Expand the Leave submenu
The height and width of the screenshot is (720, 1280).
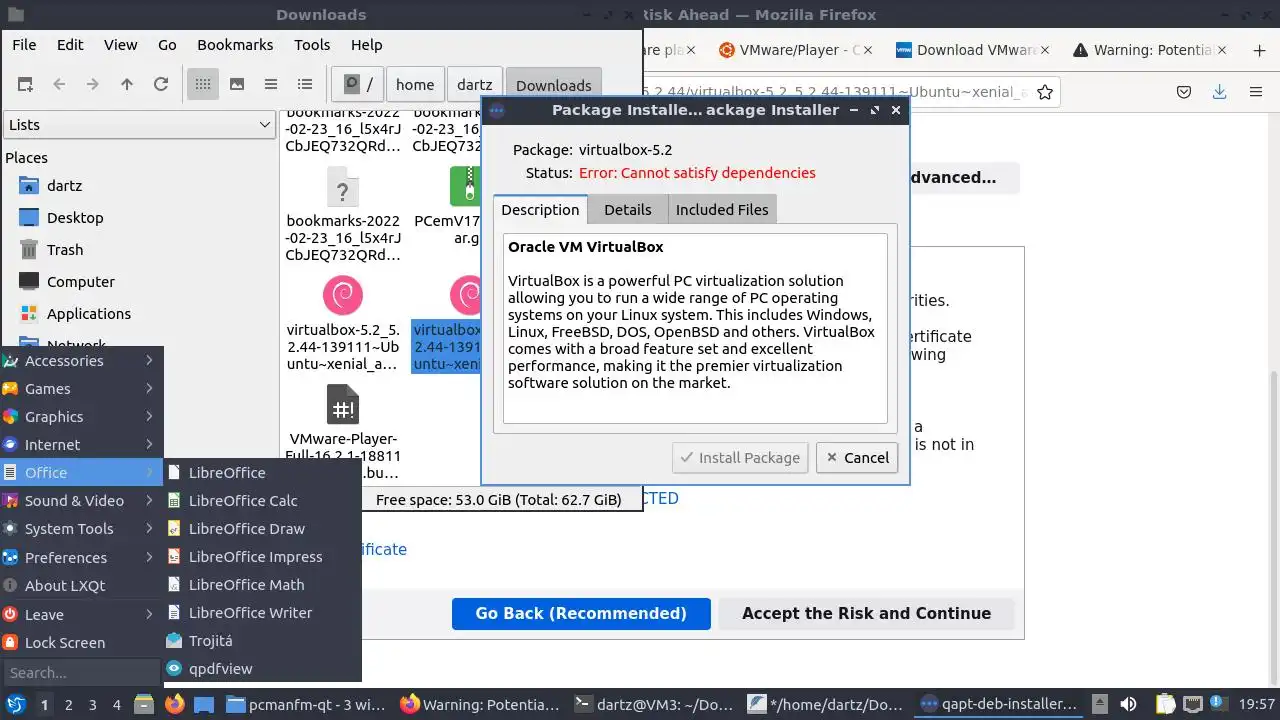click(81, 614)
